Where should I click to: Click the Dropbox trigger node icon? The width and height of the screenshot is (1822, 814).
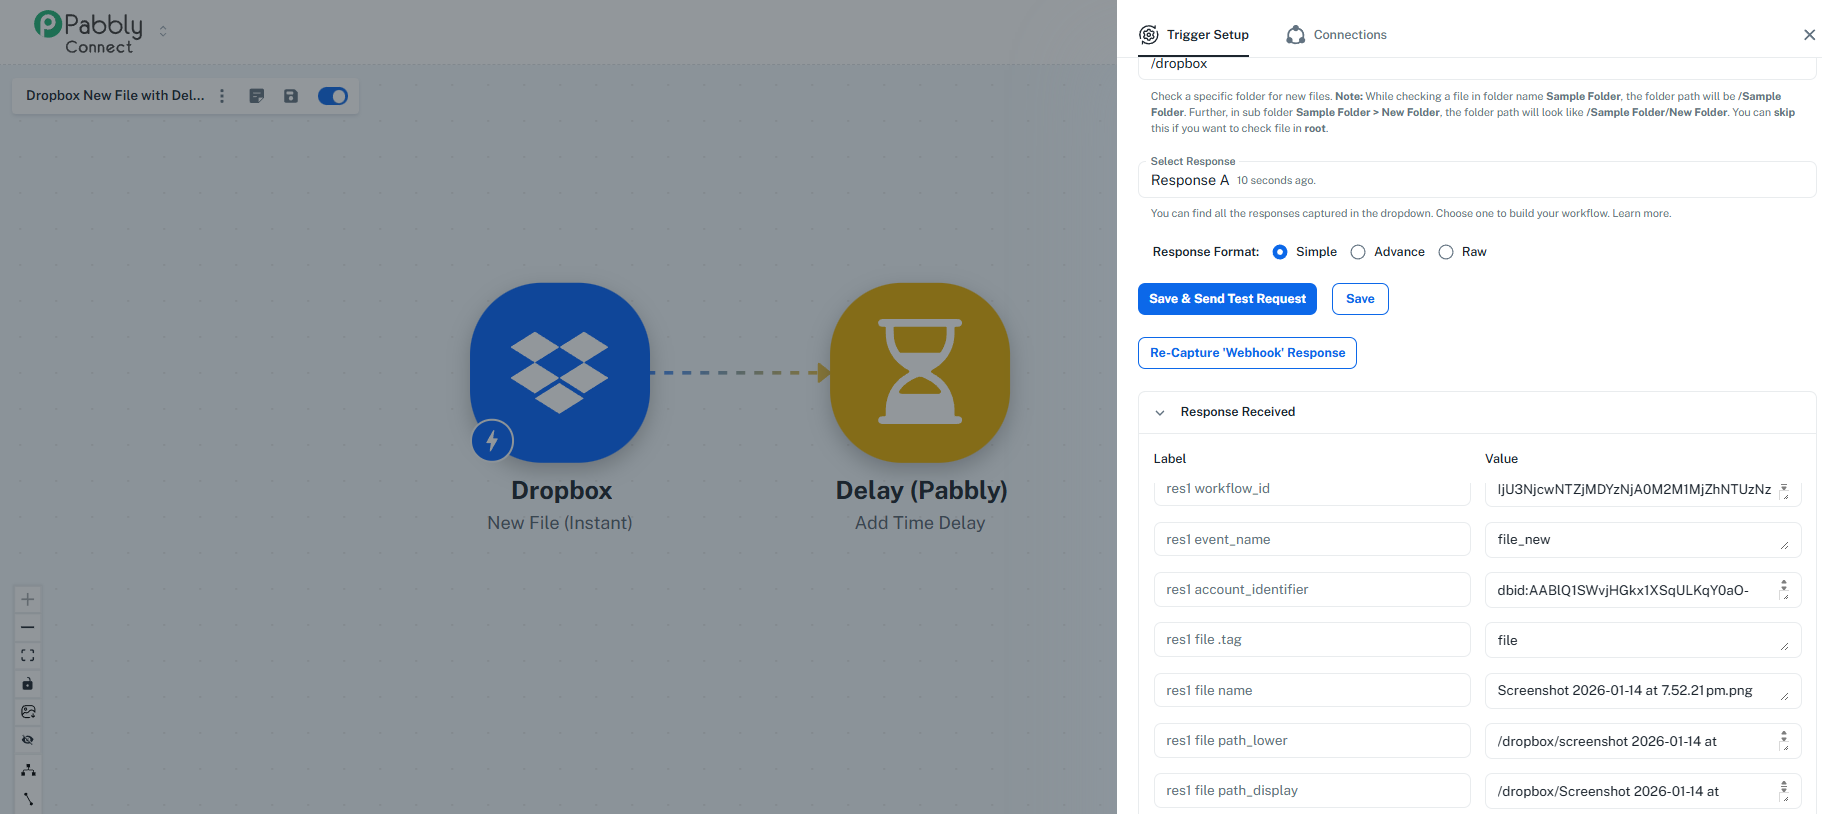pyautogui.click(x=559, y=372)
